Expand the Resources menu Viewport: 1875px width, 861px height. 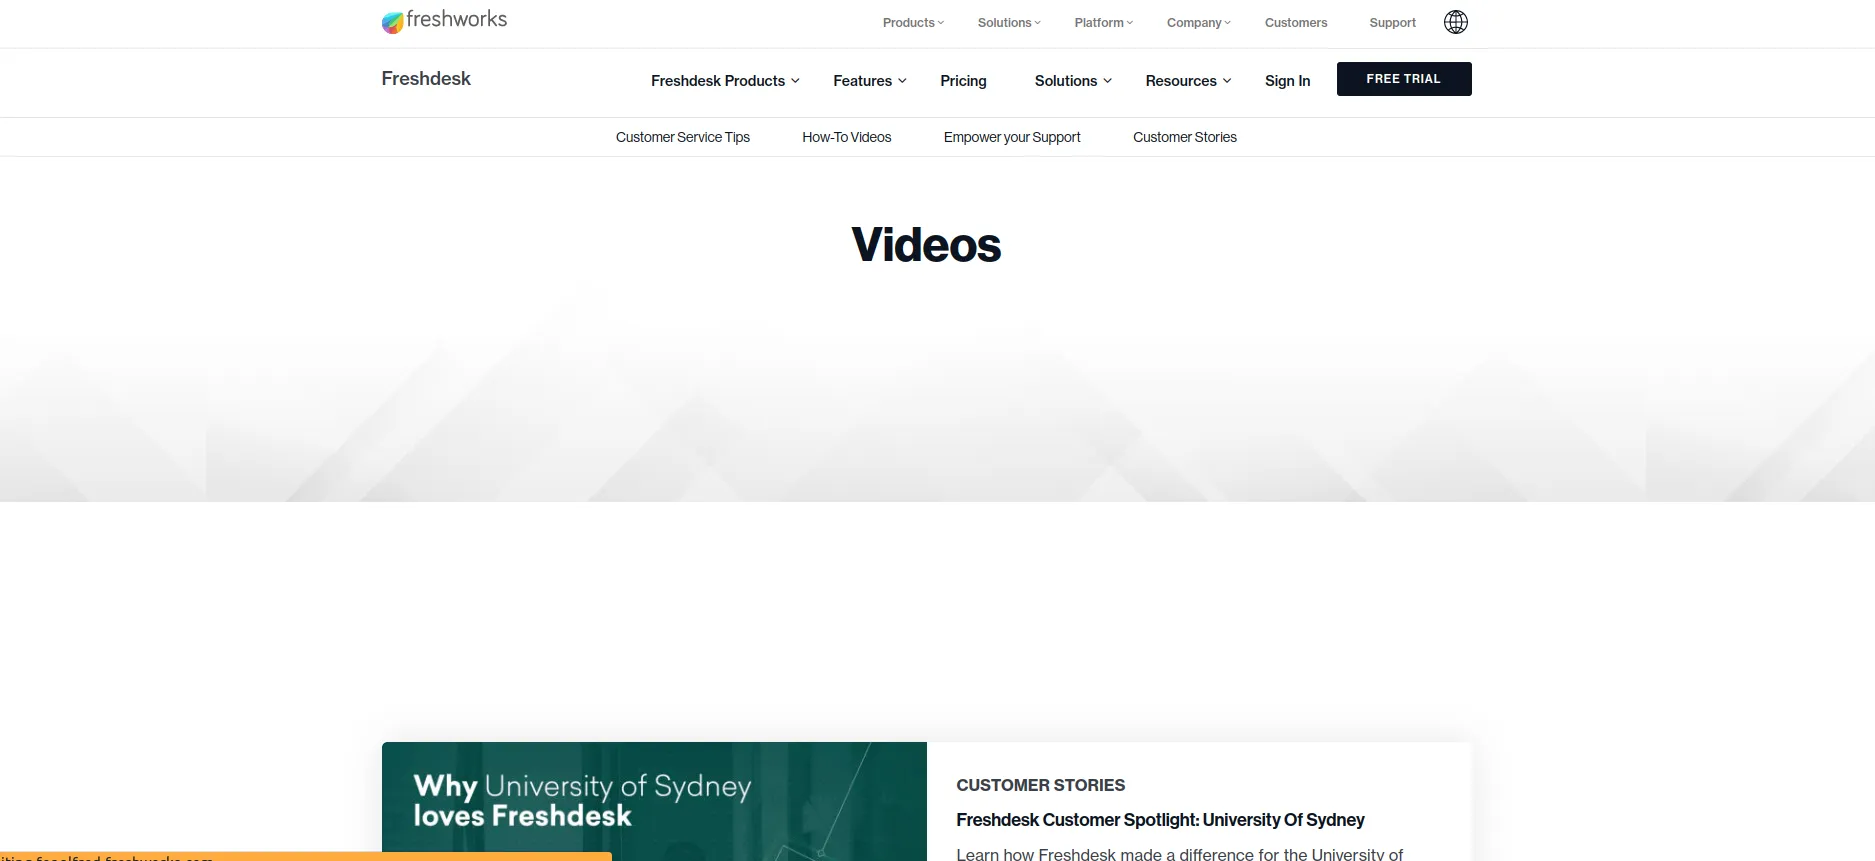click(1188, 81)
